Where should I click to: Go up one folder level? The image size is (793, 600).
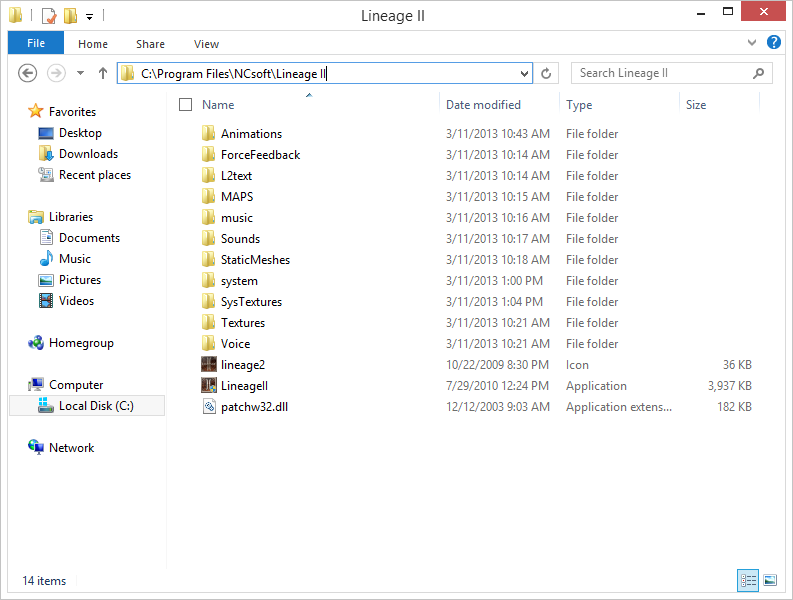tap(103, 73)
